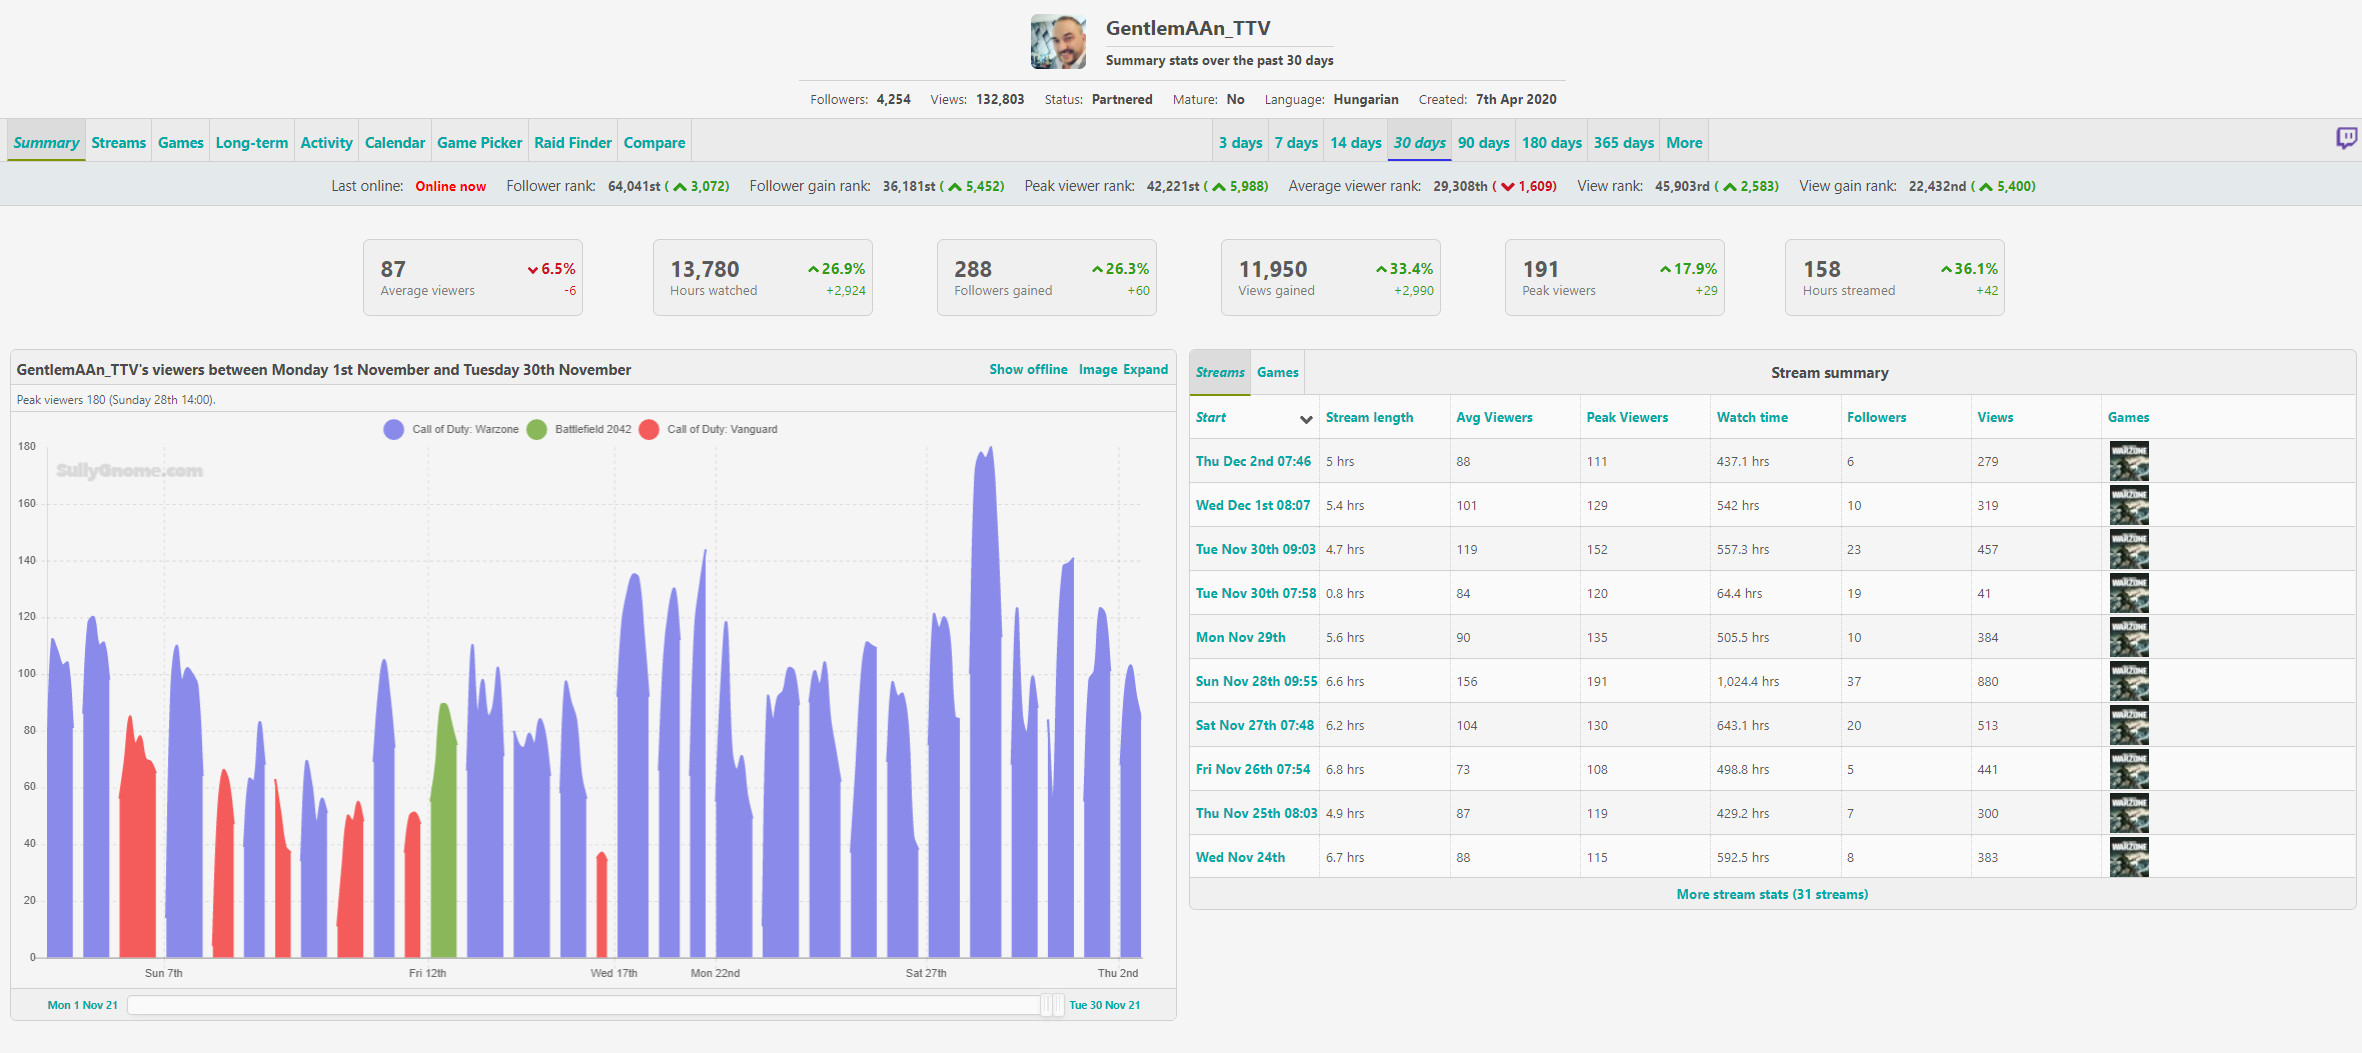Viewport: 2362px width, 1053px height.
Task: Toggle Call of Duty: Warzone legend series
Action: pos(452,429)
